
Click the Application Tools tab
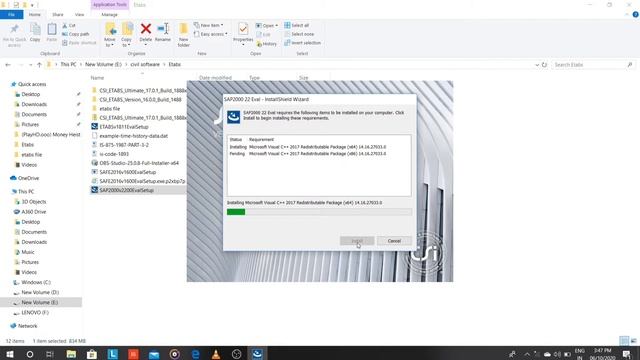tap(109, 5)
